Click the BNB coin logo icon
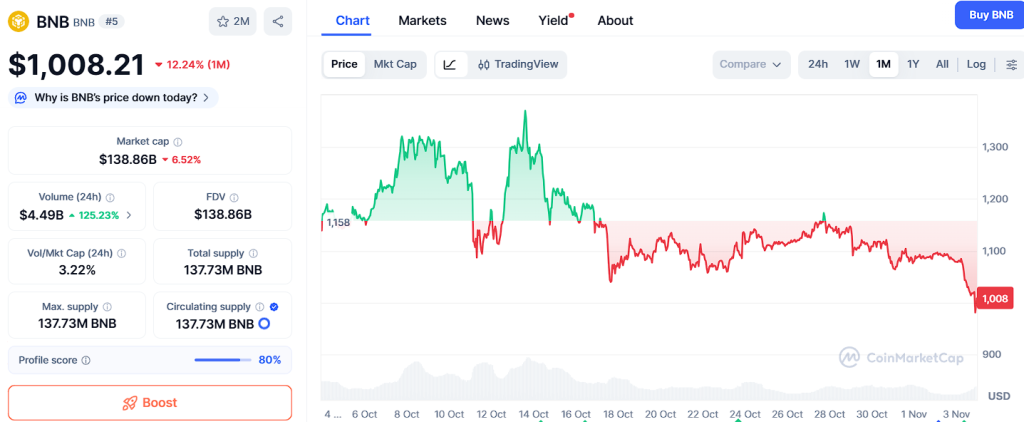1024x422 pixels. pos(19,20)
